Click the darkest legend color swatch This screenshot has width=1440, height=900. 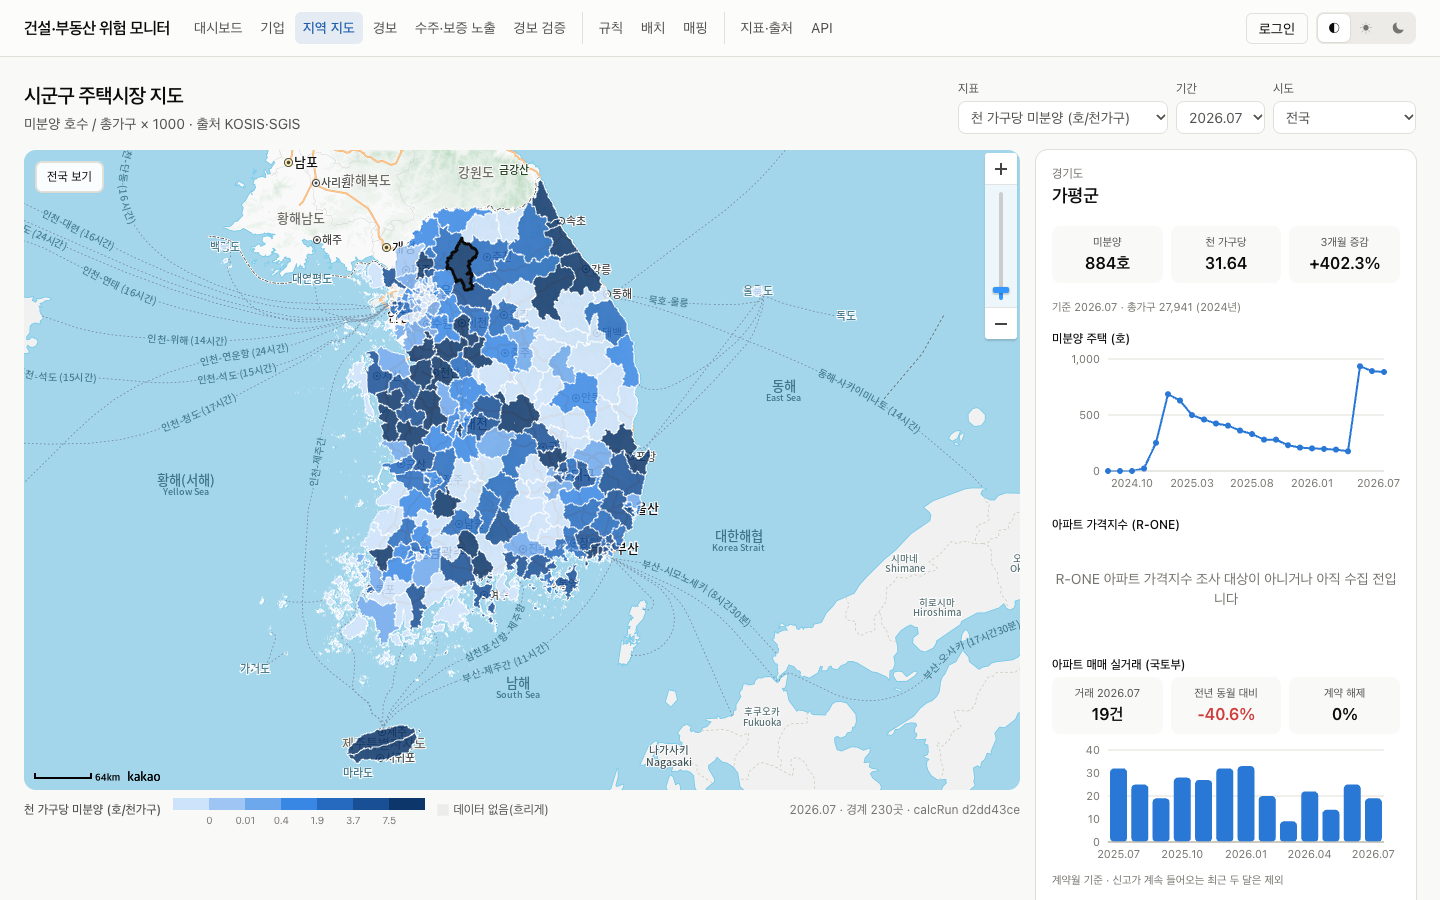pyautogui.click(x=407, y=804)
